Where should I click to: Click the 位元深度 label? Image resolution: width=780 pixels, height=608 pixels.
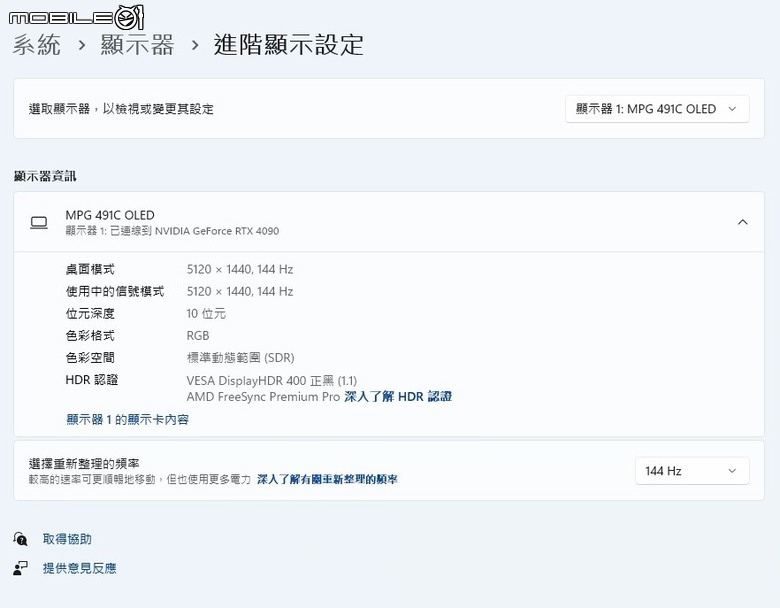90,313
